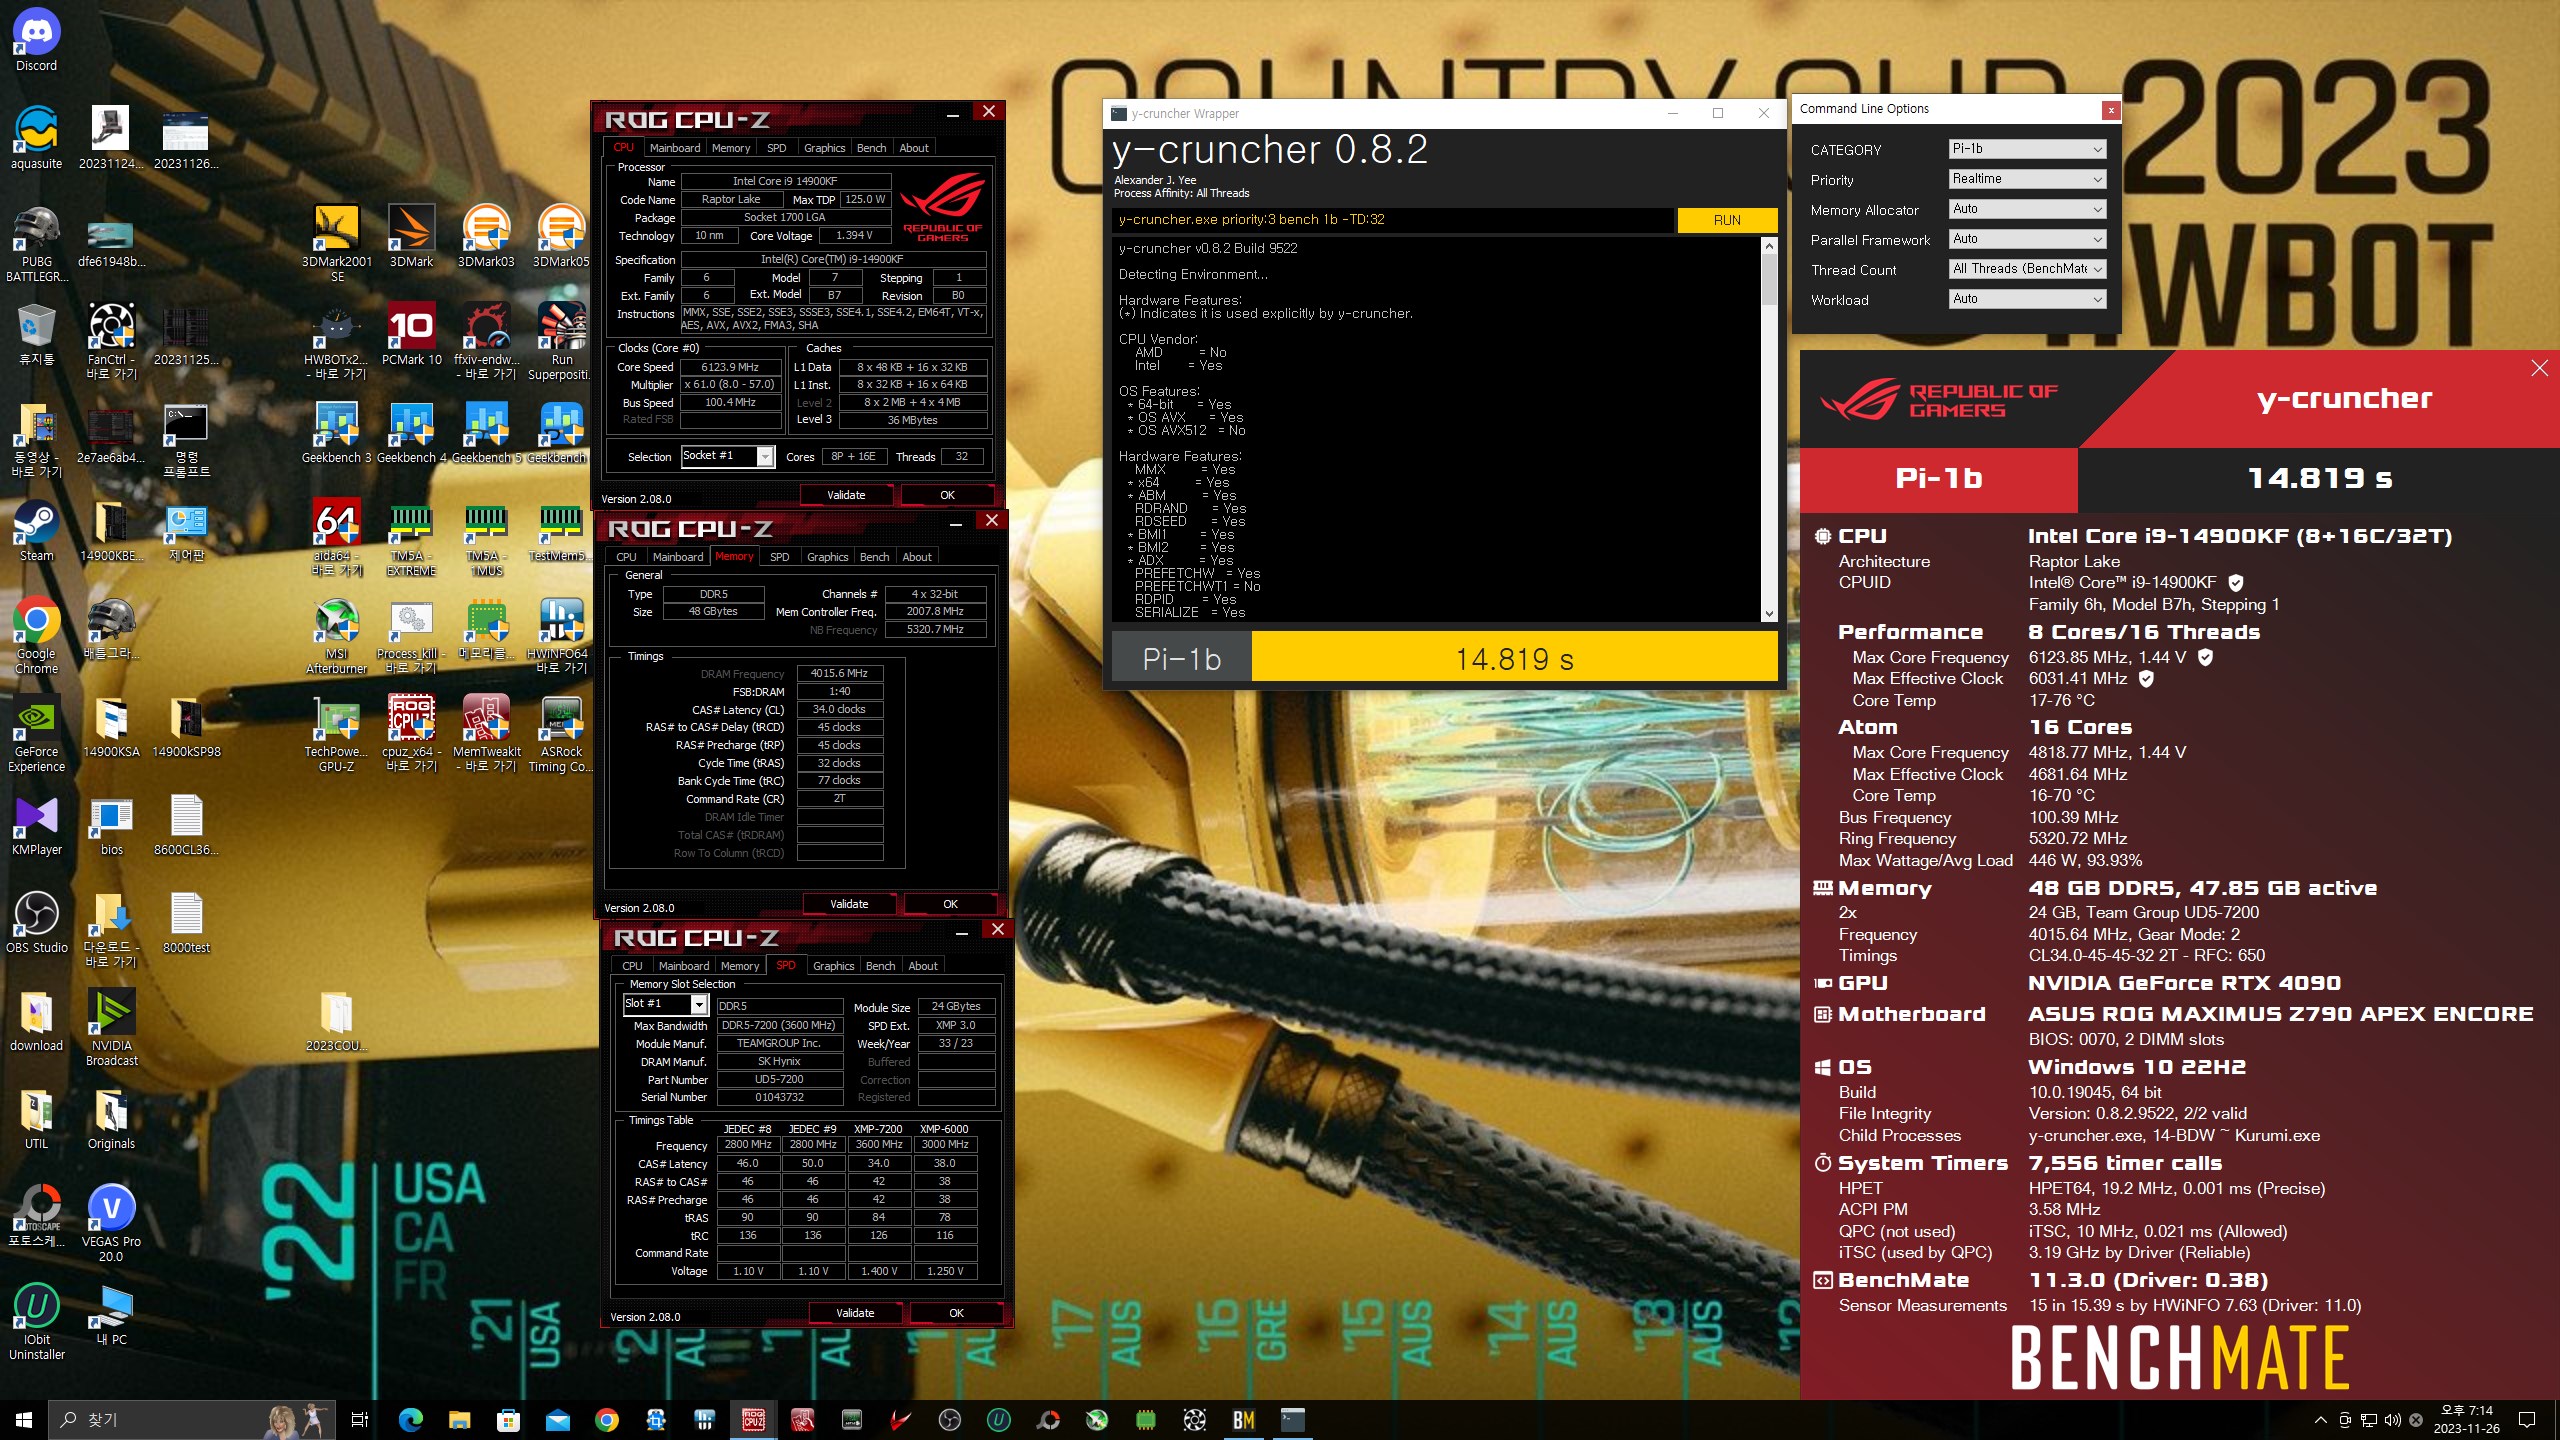Click y-cruncher command line input field

click(x=1393, y=220)
